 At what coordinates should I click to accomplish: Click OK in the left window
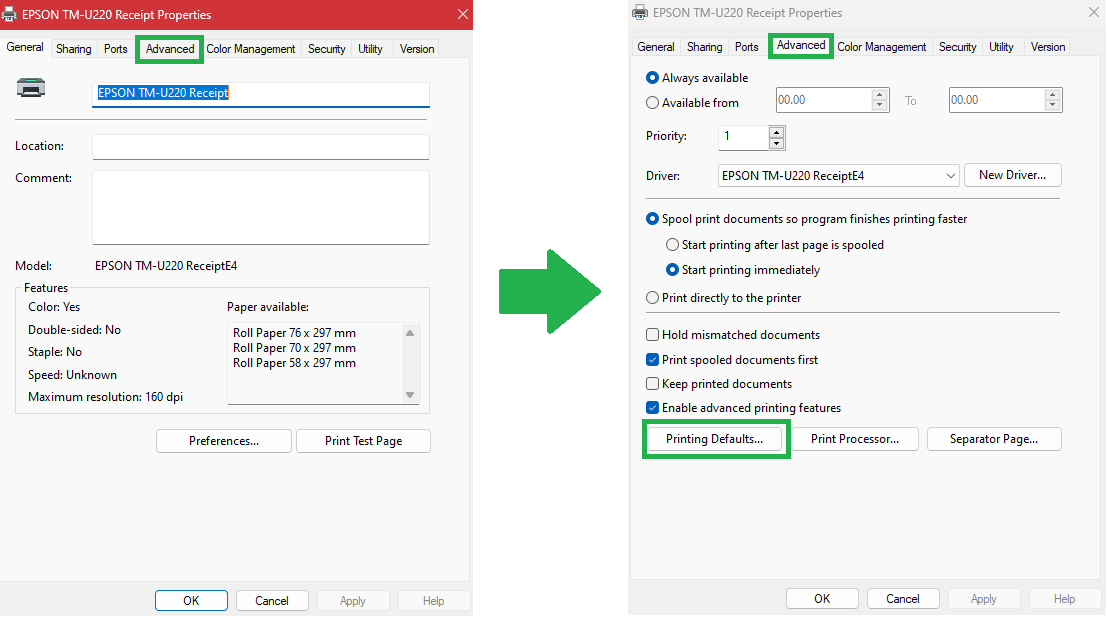[191, 601]
